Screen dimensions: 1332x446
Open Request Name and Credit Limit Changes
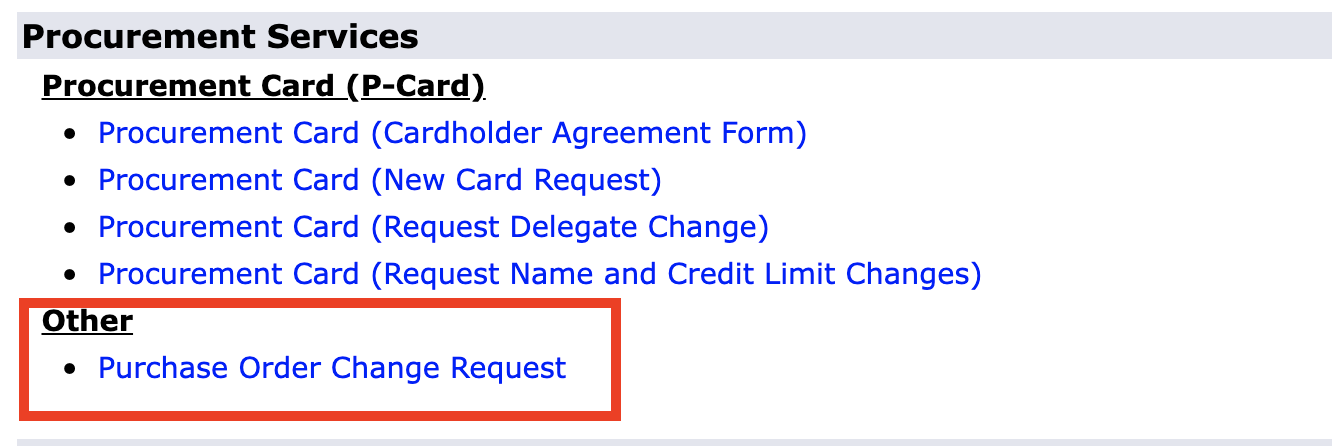539,274
